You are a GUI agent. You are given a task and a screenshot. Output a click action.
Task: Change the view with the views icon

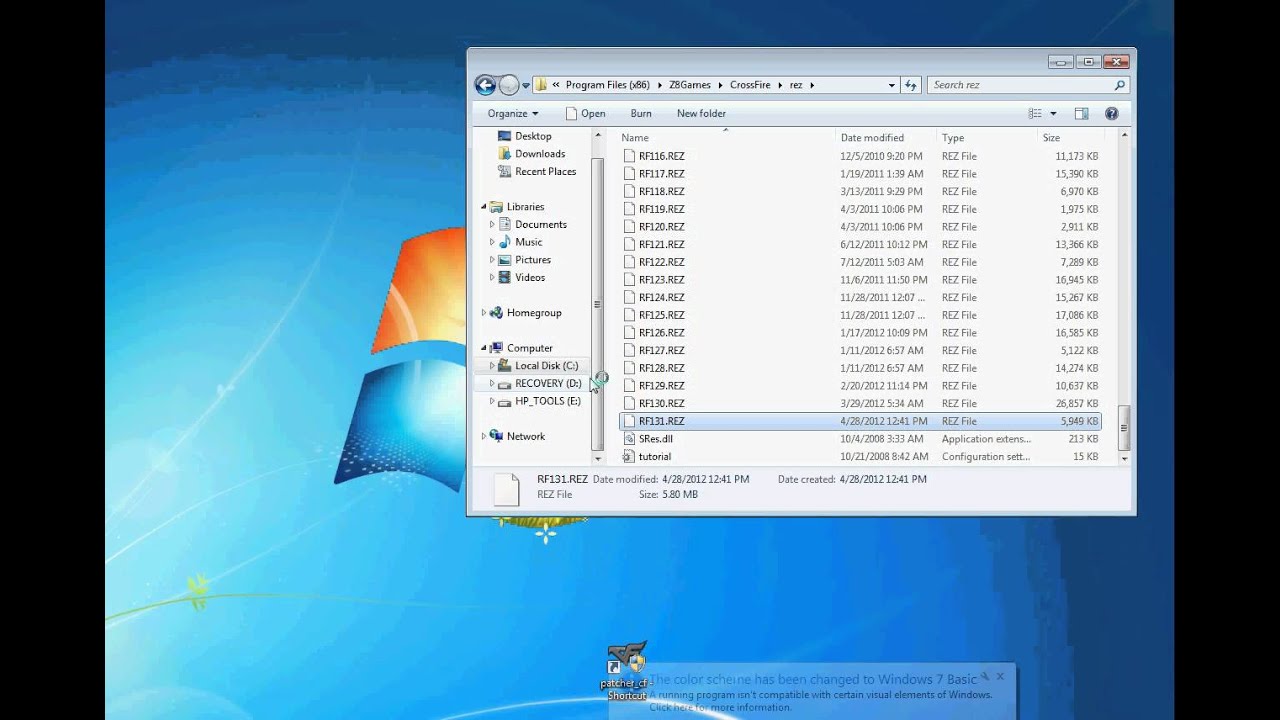(1035, 114)
